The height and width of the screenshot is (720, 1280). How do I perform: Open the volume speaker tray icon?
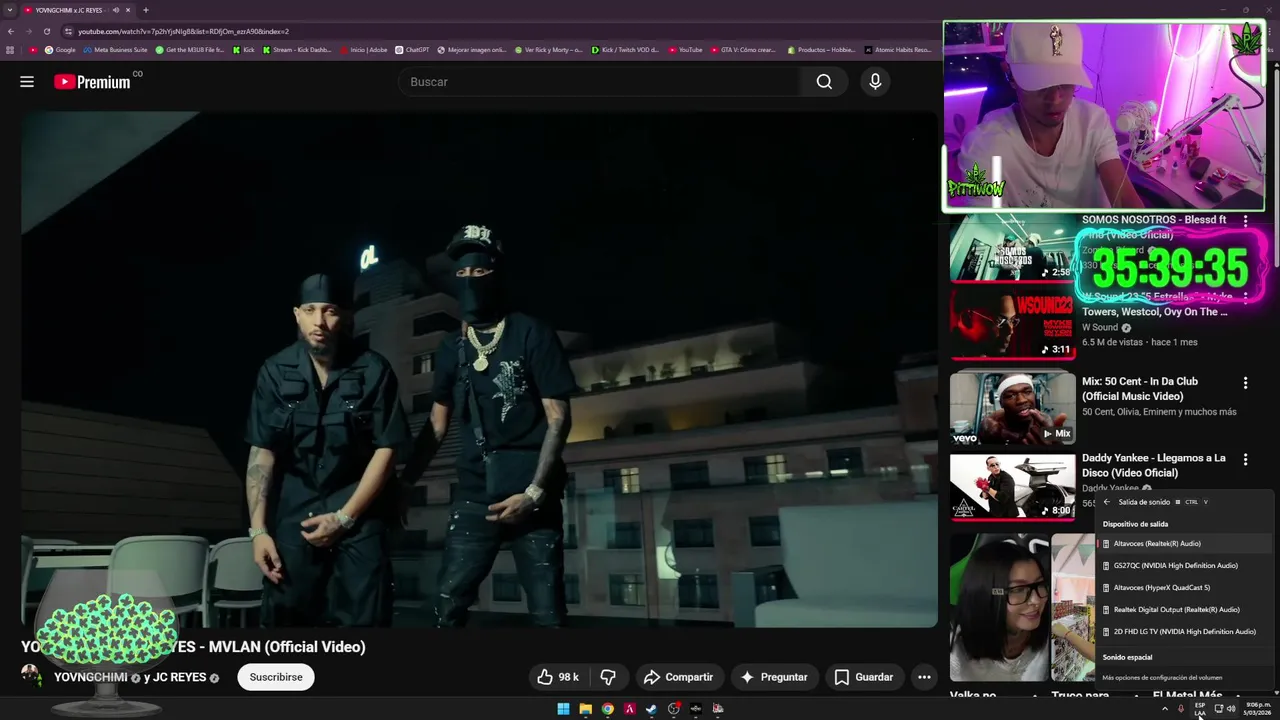pos(1231,709)
